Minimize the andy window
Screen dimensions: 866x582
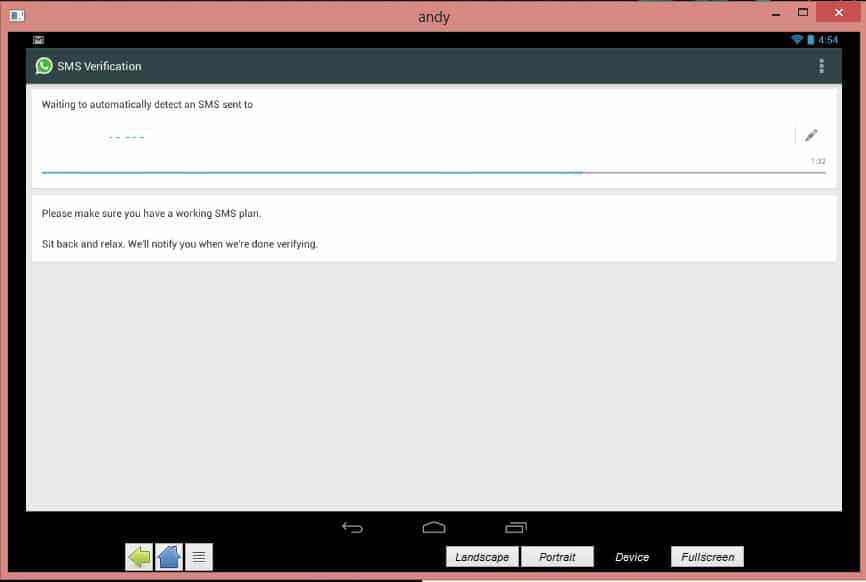coord(776,13)
